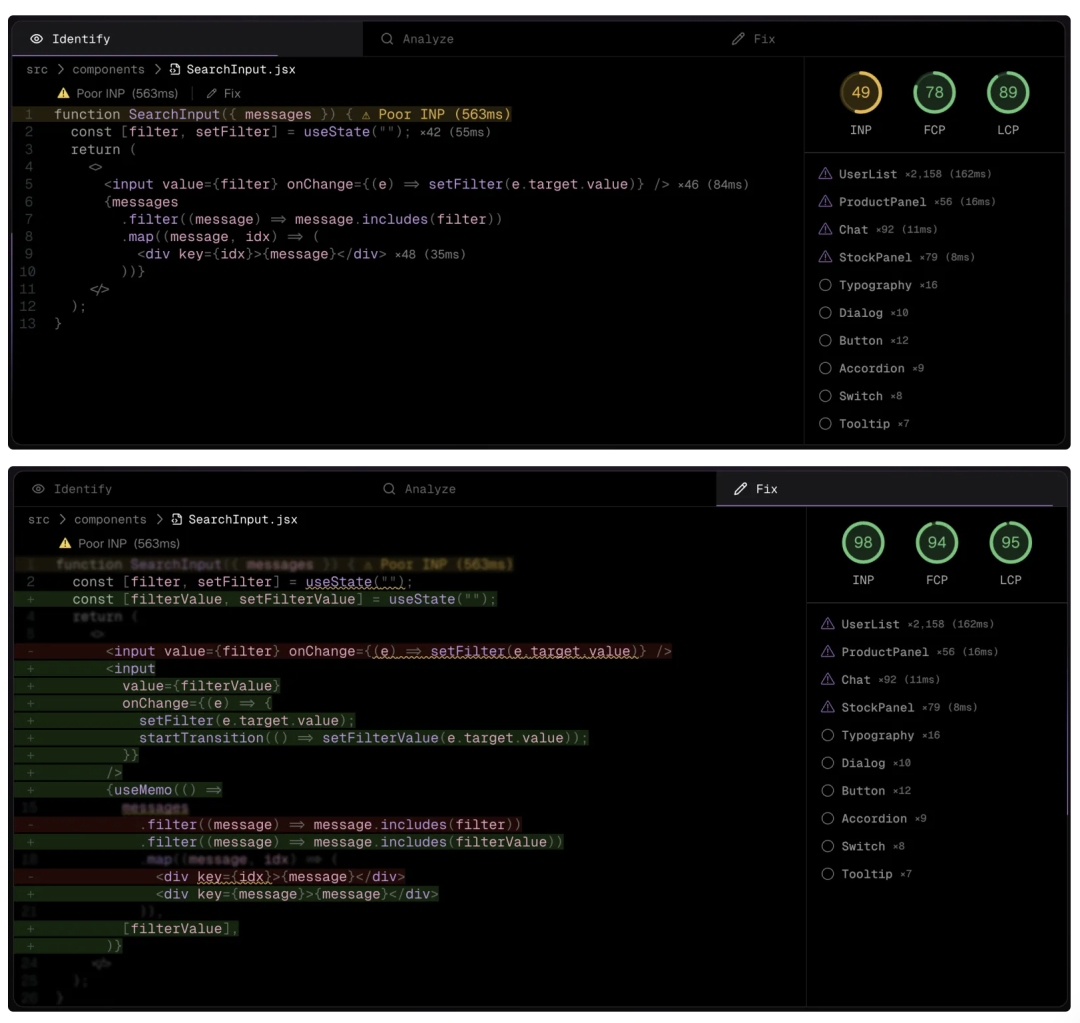Click the warning icon beside bottom UserList
Image resolution: width=1080 pixels, height=1023 pixels.
click(828, 623)
